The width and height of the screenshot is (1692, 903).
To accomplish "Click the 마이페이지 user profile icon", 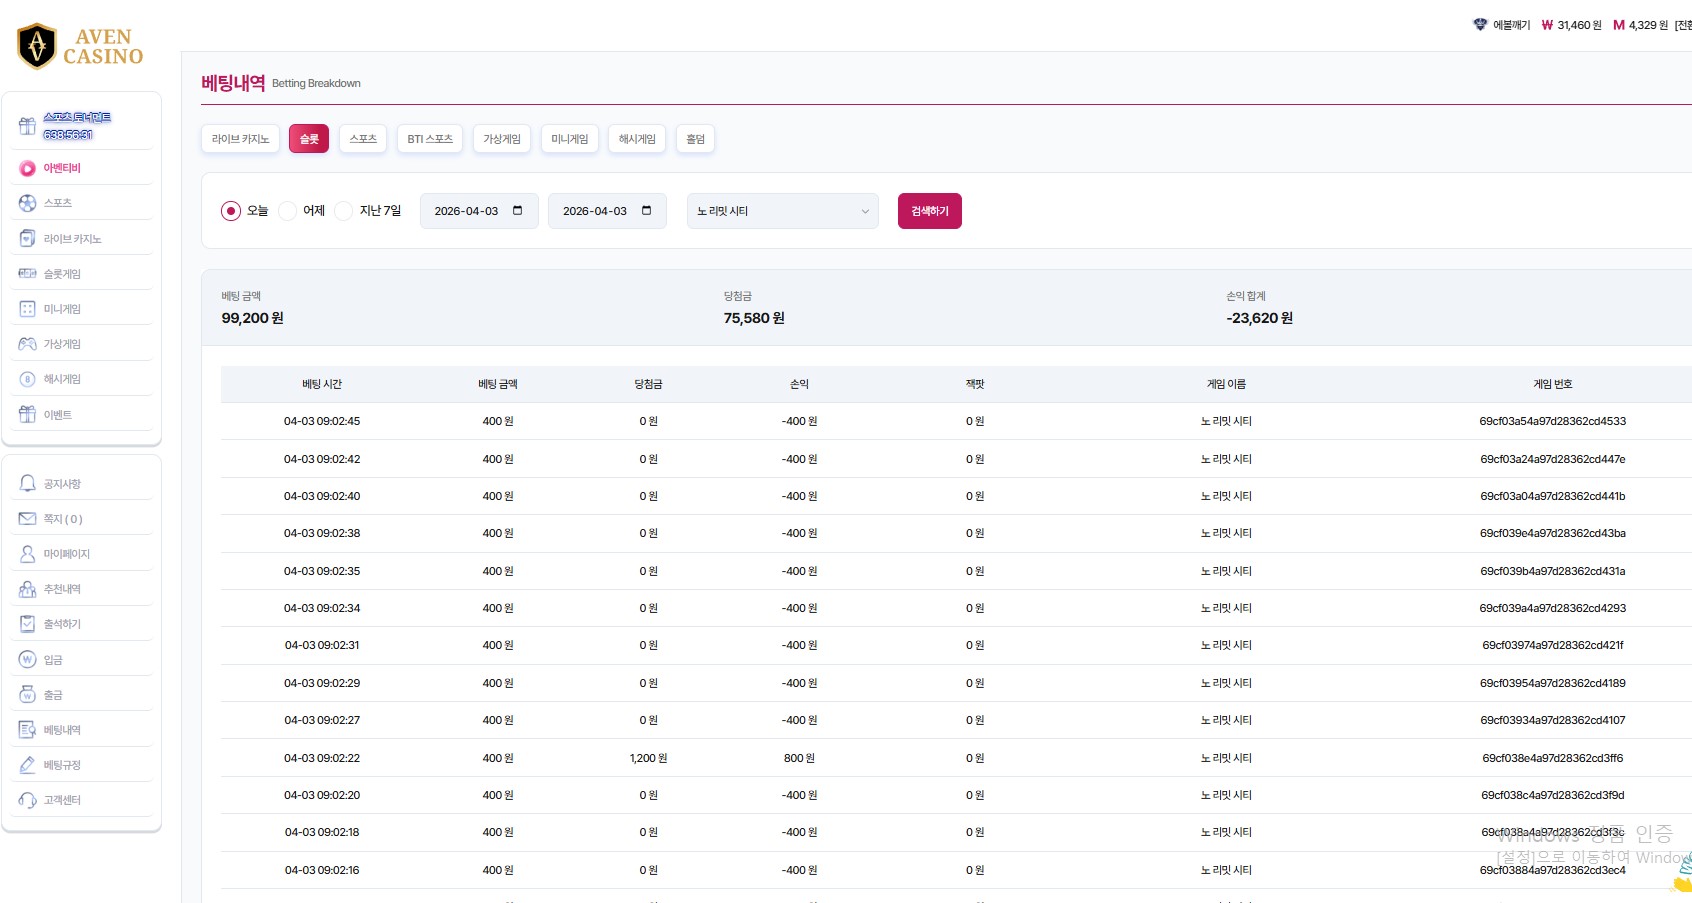I will click(x=28, y=554).
